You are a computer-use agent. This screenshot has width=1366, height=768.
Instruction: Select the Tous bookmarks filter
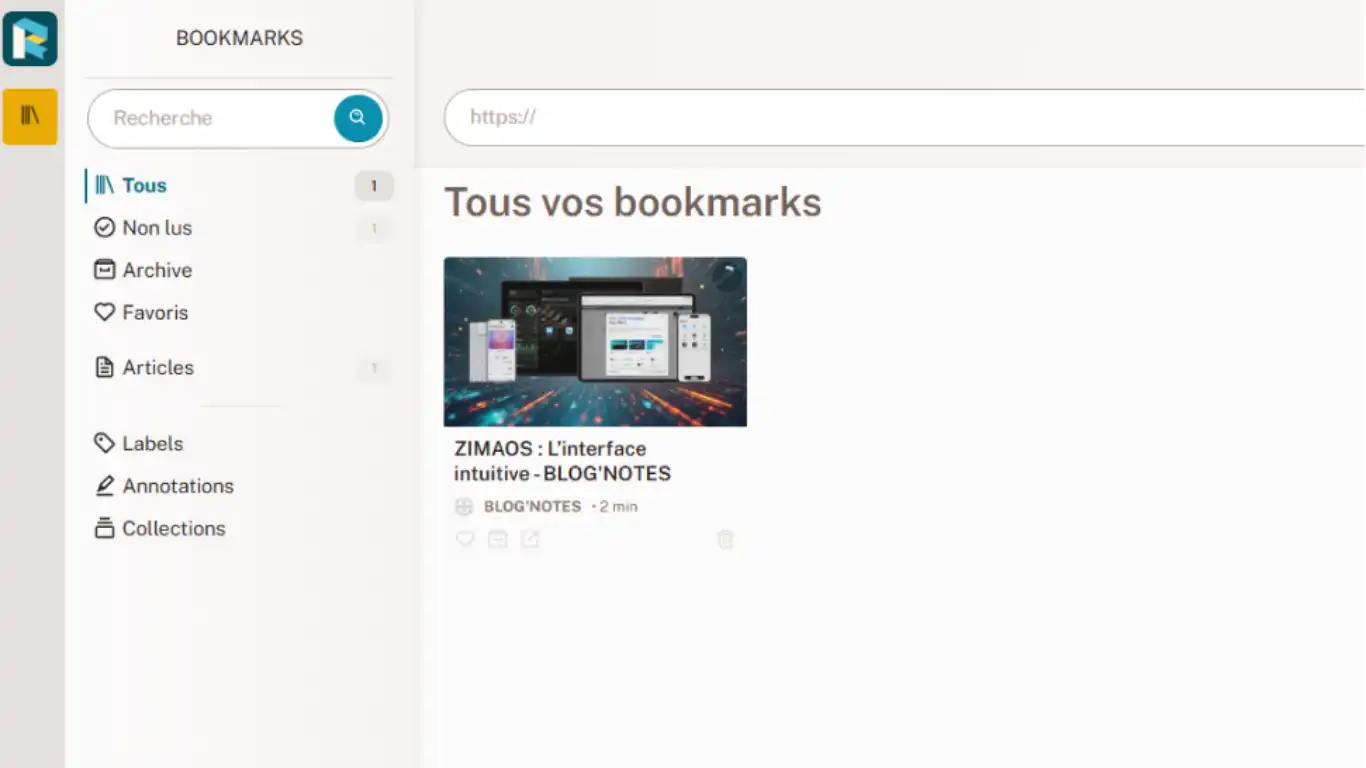pyautogui.click(x=145, y=186)
